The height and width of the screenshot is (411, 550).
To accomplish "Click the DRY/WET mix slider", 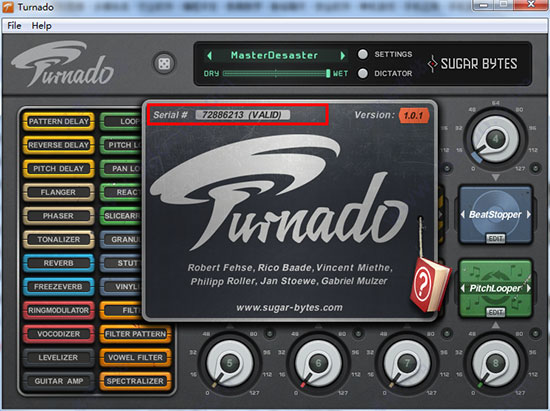I will 276,73.
